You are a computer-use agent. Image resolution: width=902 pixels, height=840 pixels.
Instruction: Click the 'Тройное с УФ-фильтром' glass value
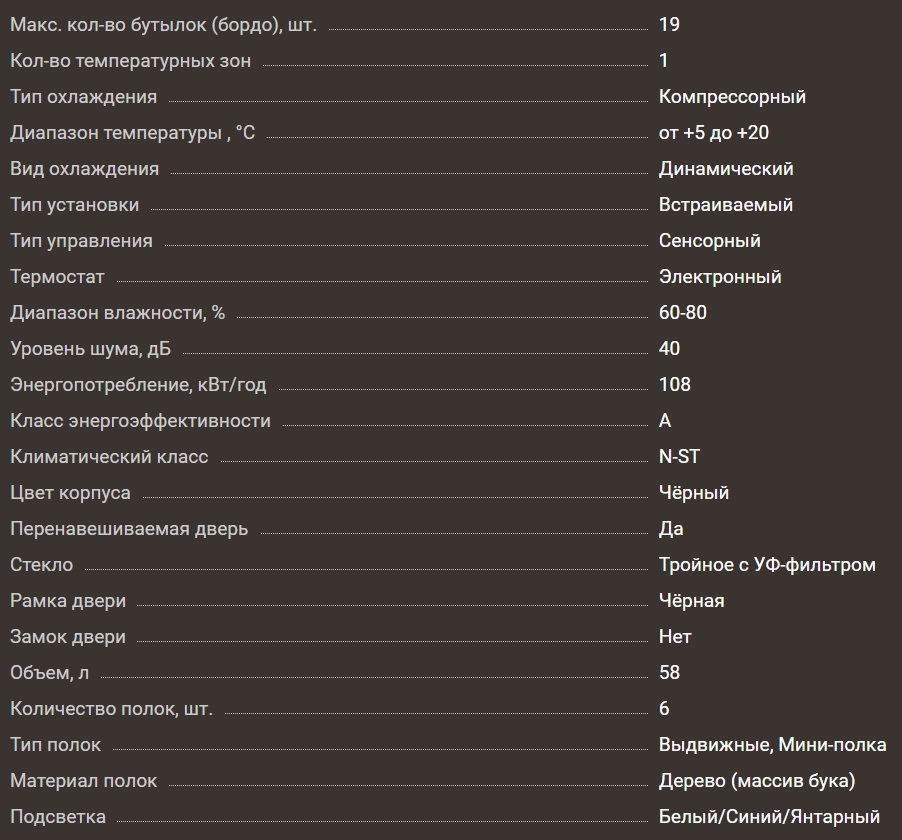click(767, 565)
